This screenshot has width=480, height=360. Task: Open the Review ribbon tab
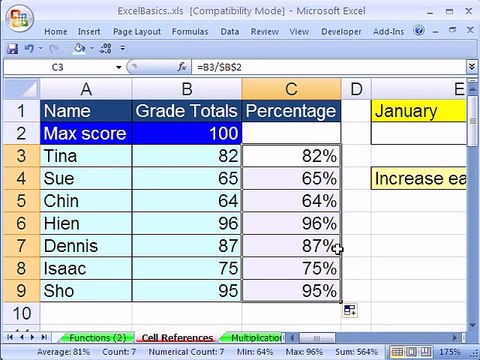(265, 32)
